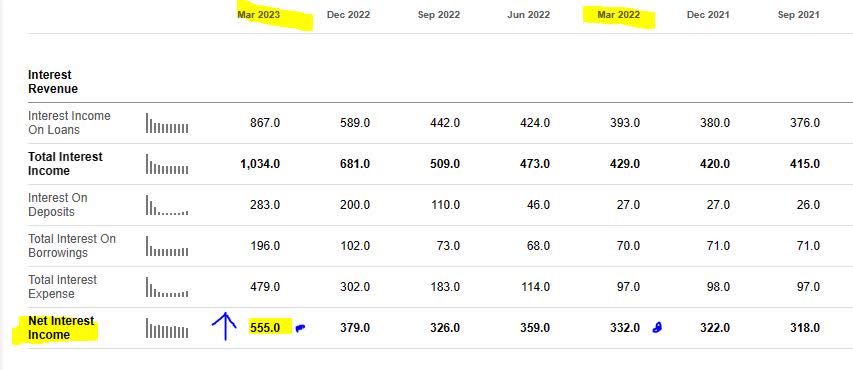Viewport: 853px width, 370px height.
Task: Click the Interest On Deposits row label
Action: [x=58, y=205]
